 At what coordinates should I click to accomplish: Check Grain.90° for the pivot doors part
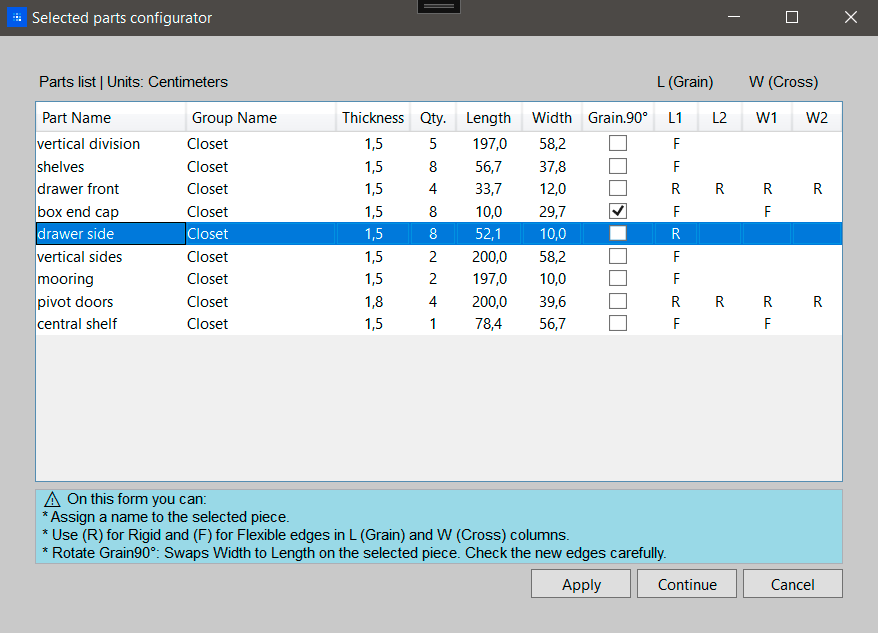click(x=617, y=301)
